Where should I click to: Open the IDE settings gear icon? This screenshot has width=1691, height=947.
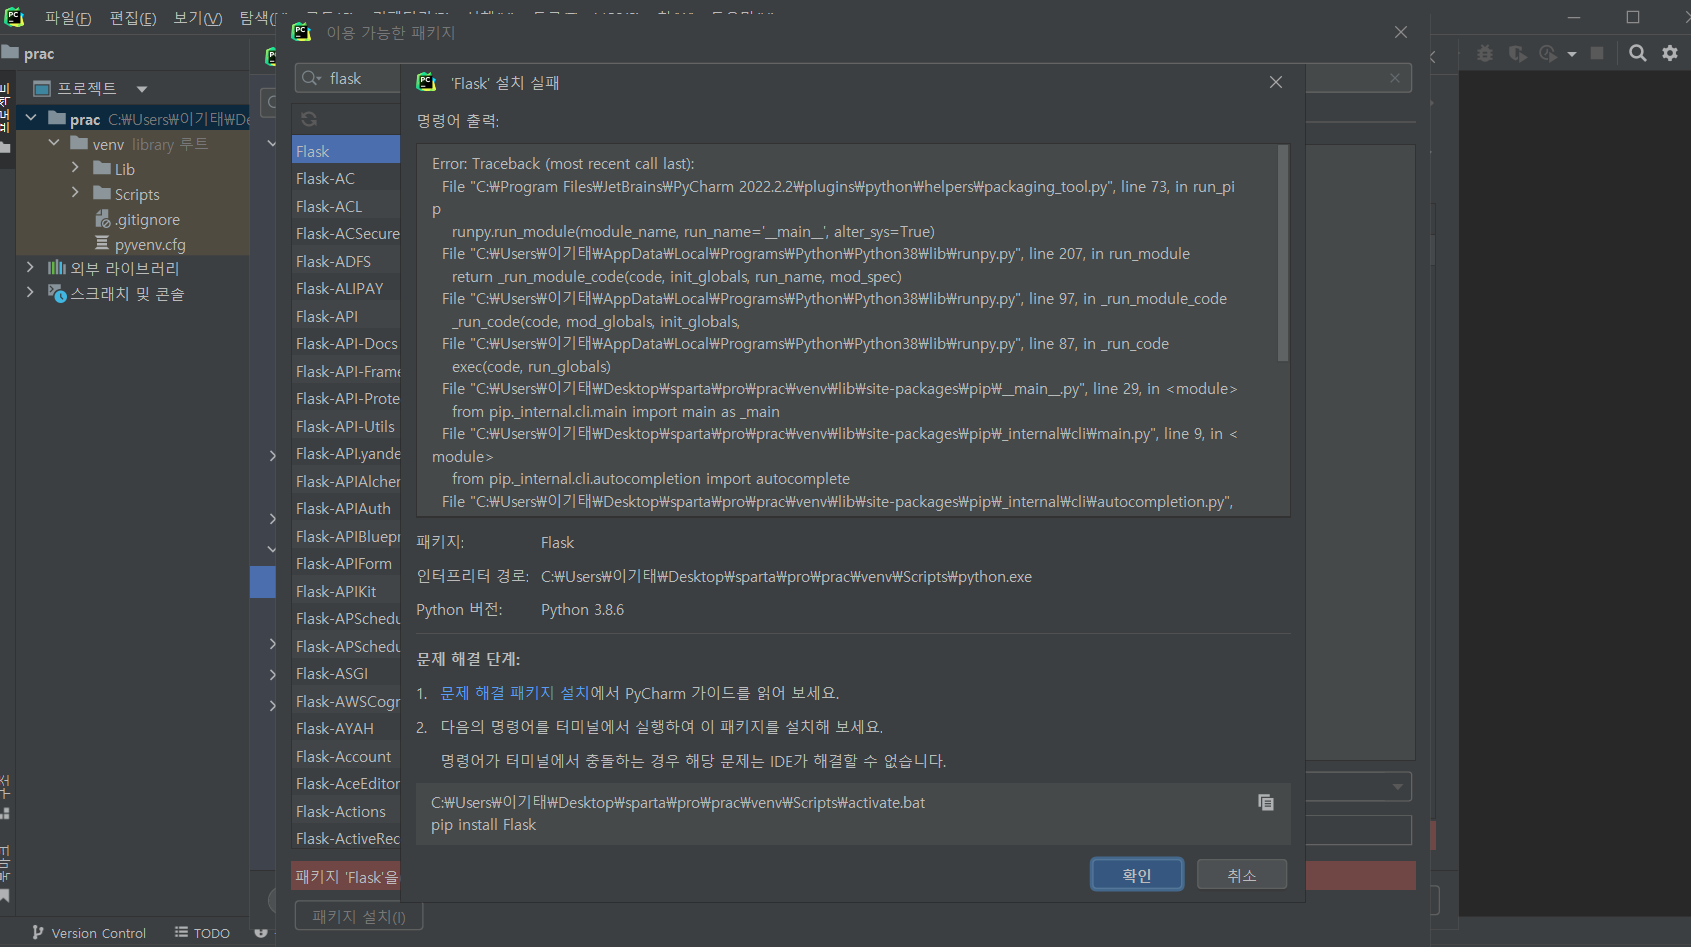[1670, 53]
